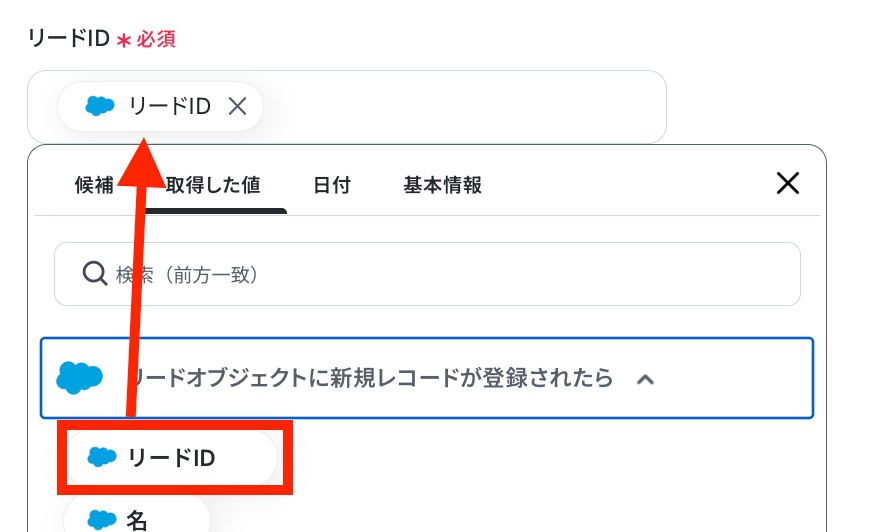The height and width of the screenshot is (532, 892).
Task: Click the Salesforce cloud icon in the リードID chip
Action: point(100,106)
